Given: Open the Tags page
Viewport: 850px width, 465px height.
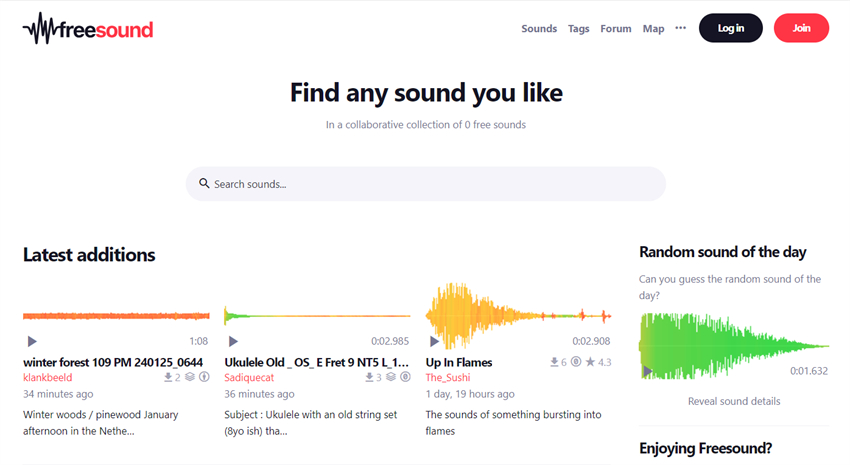Looking at the screenshot, I should 578,29.
